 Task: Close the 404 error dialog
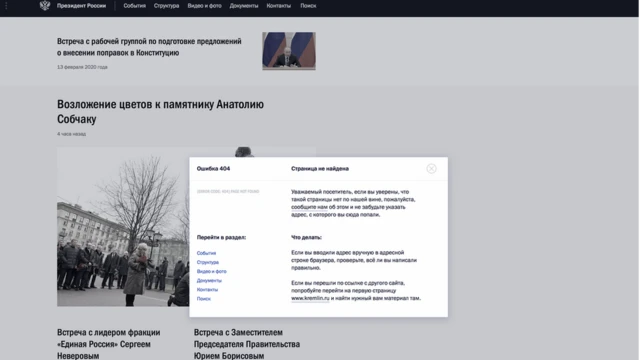click(x=431, y=169)
